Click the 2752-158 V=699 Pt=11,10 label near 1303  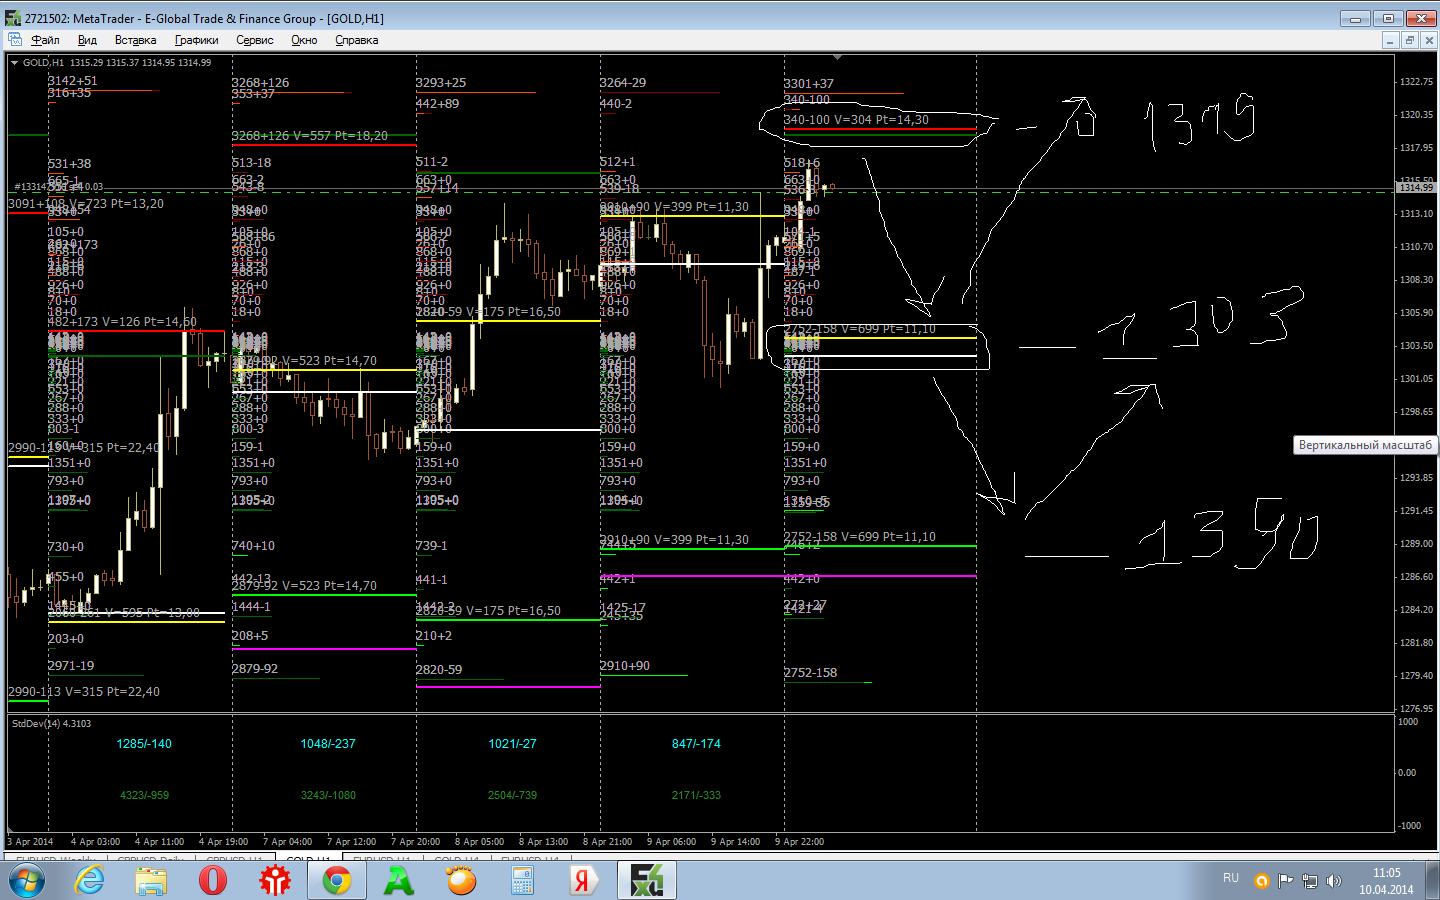860,329
